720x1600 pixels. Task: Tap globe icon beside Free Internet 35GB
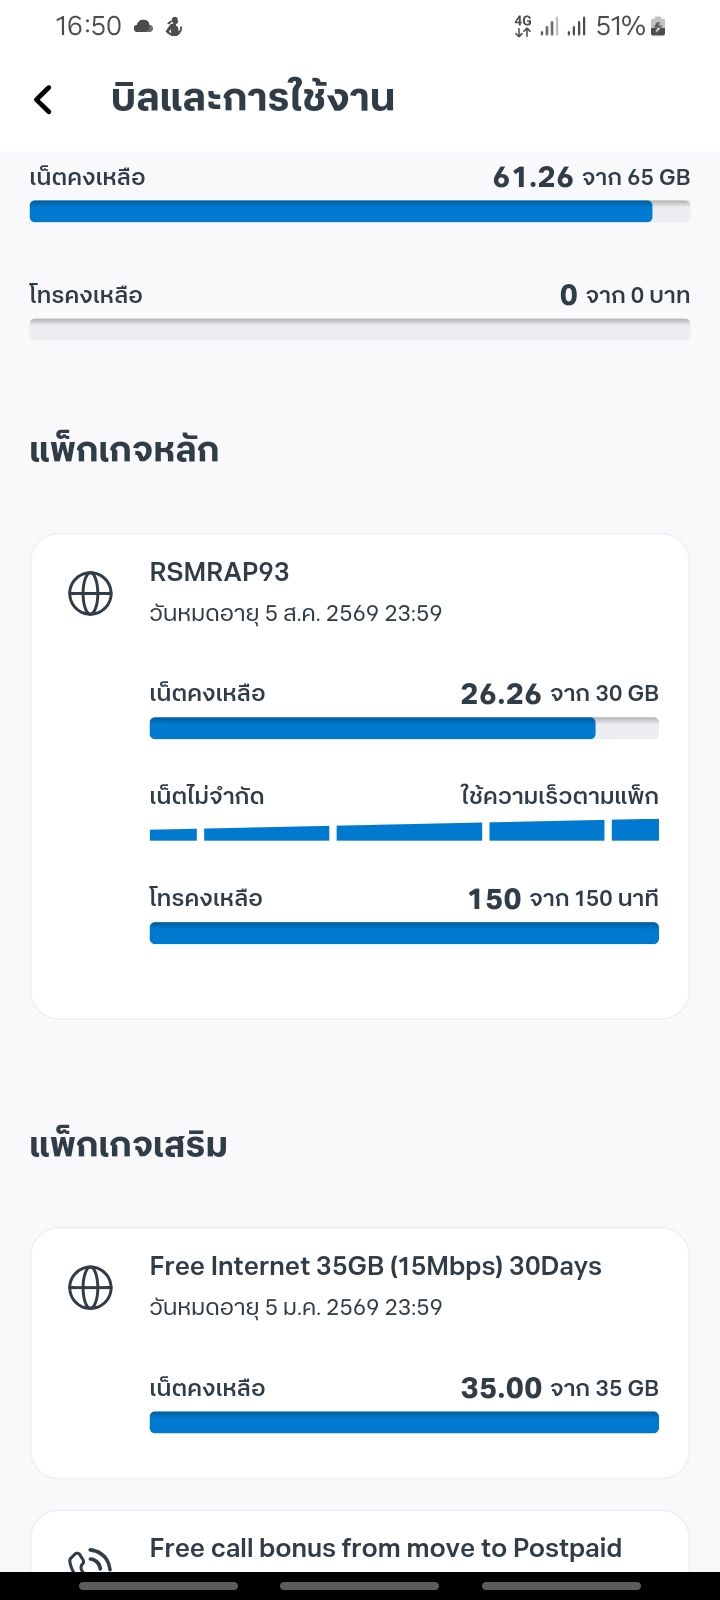90,1287
